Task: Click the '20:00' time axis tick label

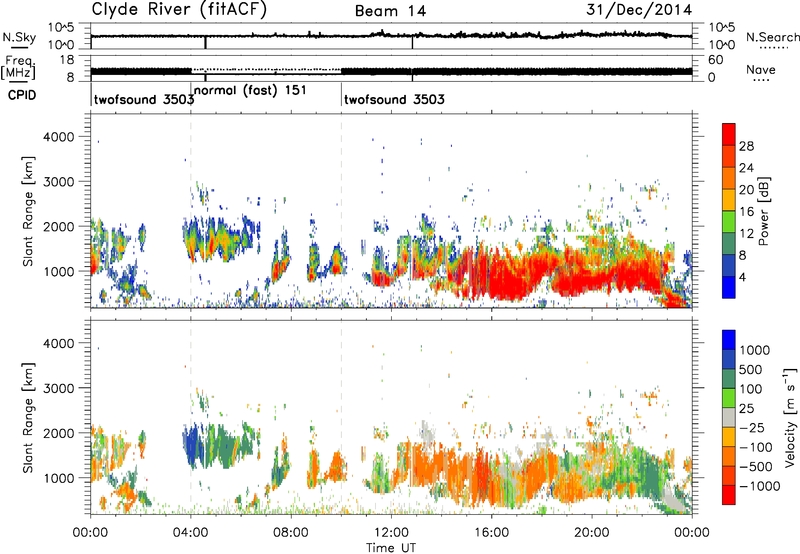Action: [592, 533]
